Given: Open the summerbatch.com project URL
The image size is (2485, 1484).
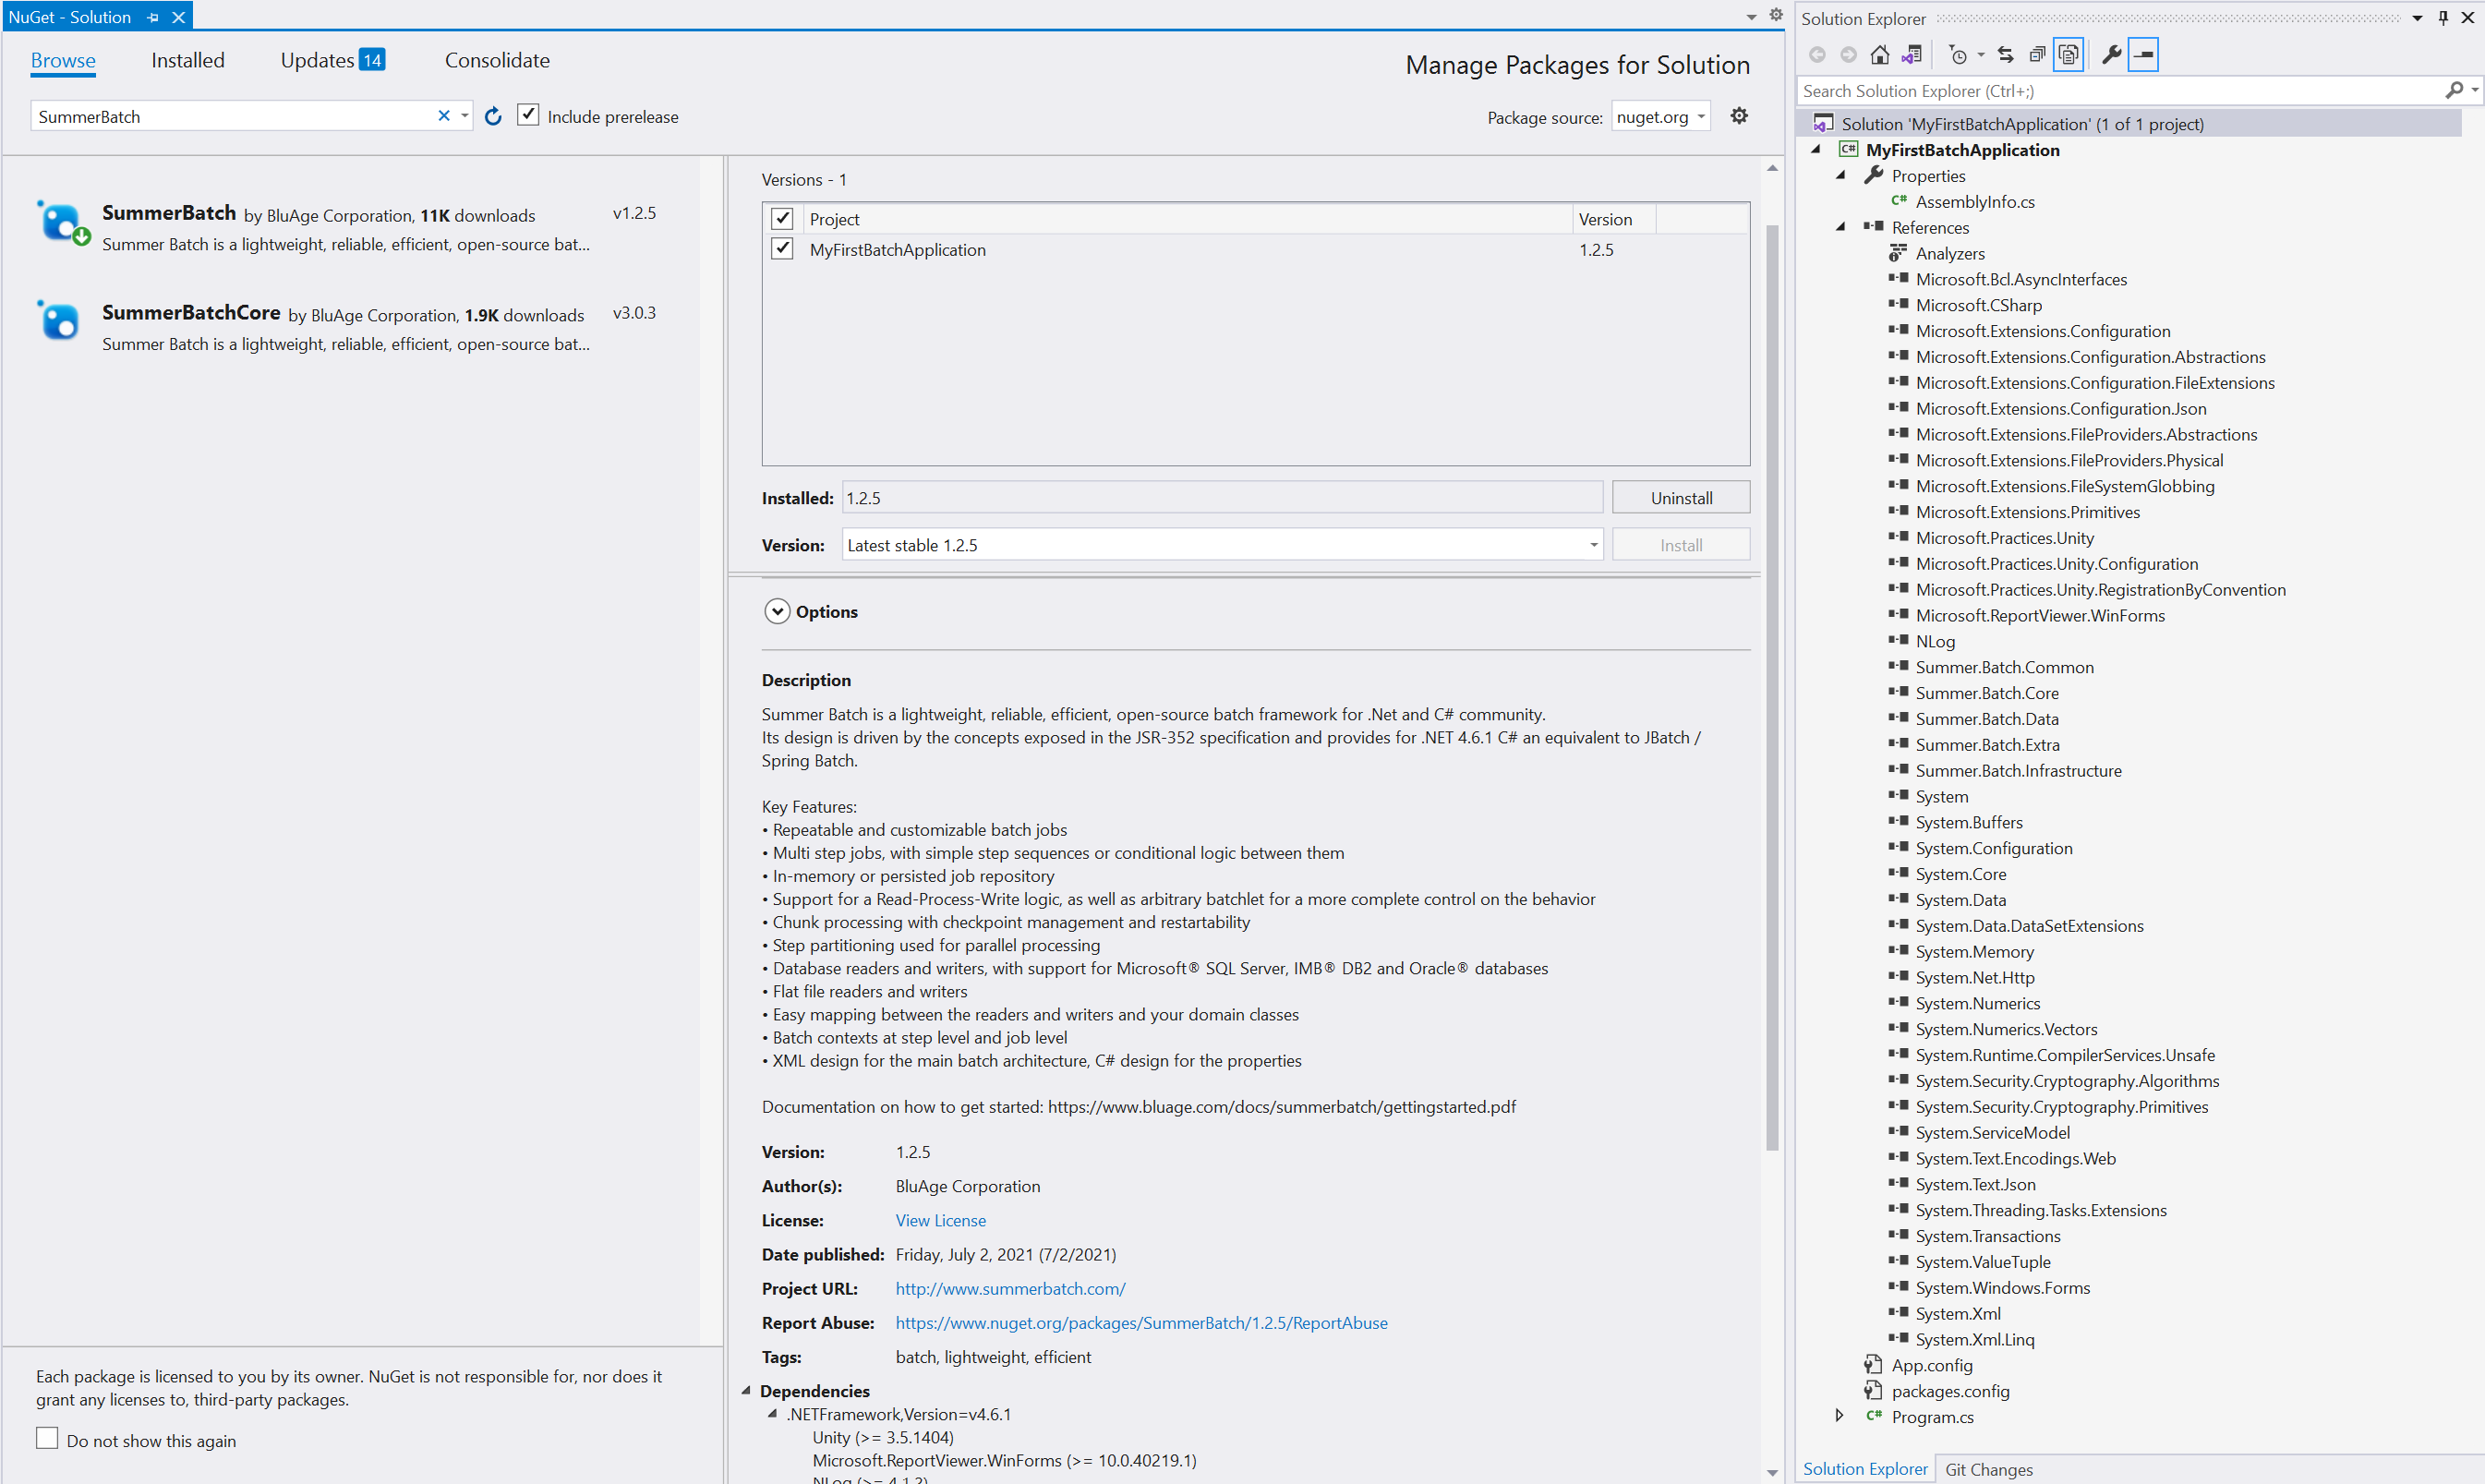Looking at the screenshot, I should (1010, 1288).
